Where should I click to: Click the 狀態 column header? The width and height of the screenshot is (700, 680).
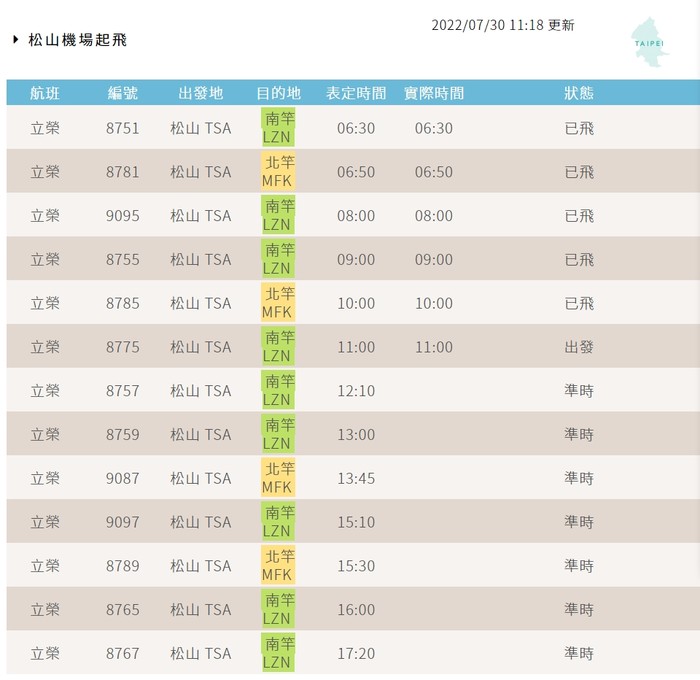point(579,93)
